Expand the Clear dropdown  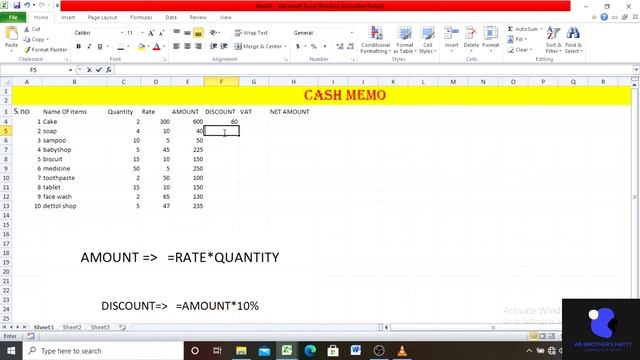(531, 49)
